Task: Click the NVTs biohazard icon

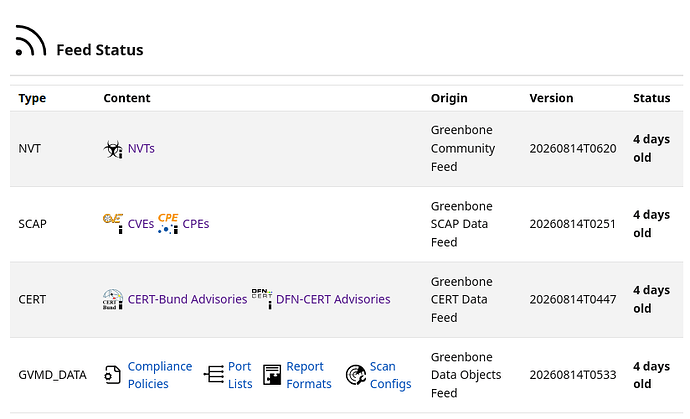Action: 113,149
